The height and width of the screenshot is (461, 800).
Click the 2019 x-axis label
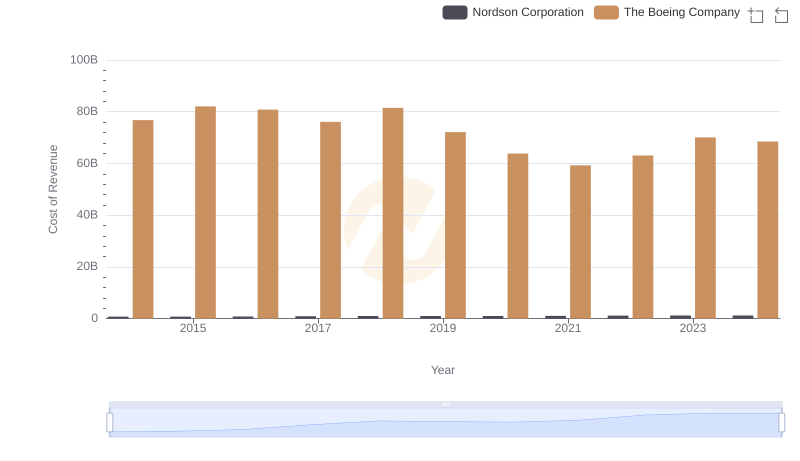click(x=443, y=328)
